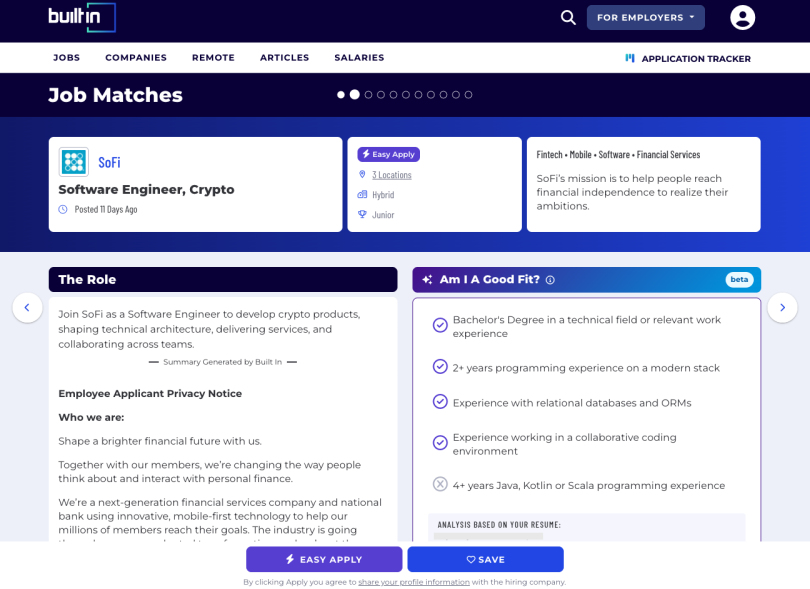810x589 pixels.
Task: Open the SoFi company name link
Action: pyautogui.click(x=110, y=163)
